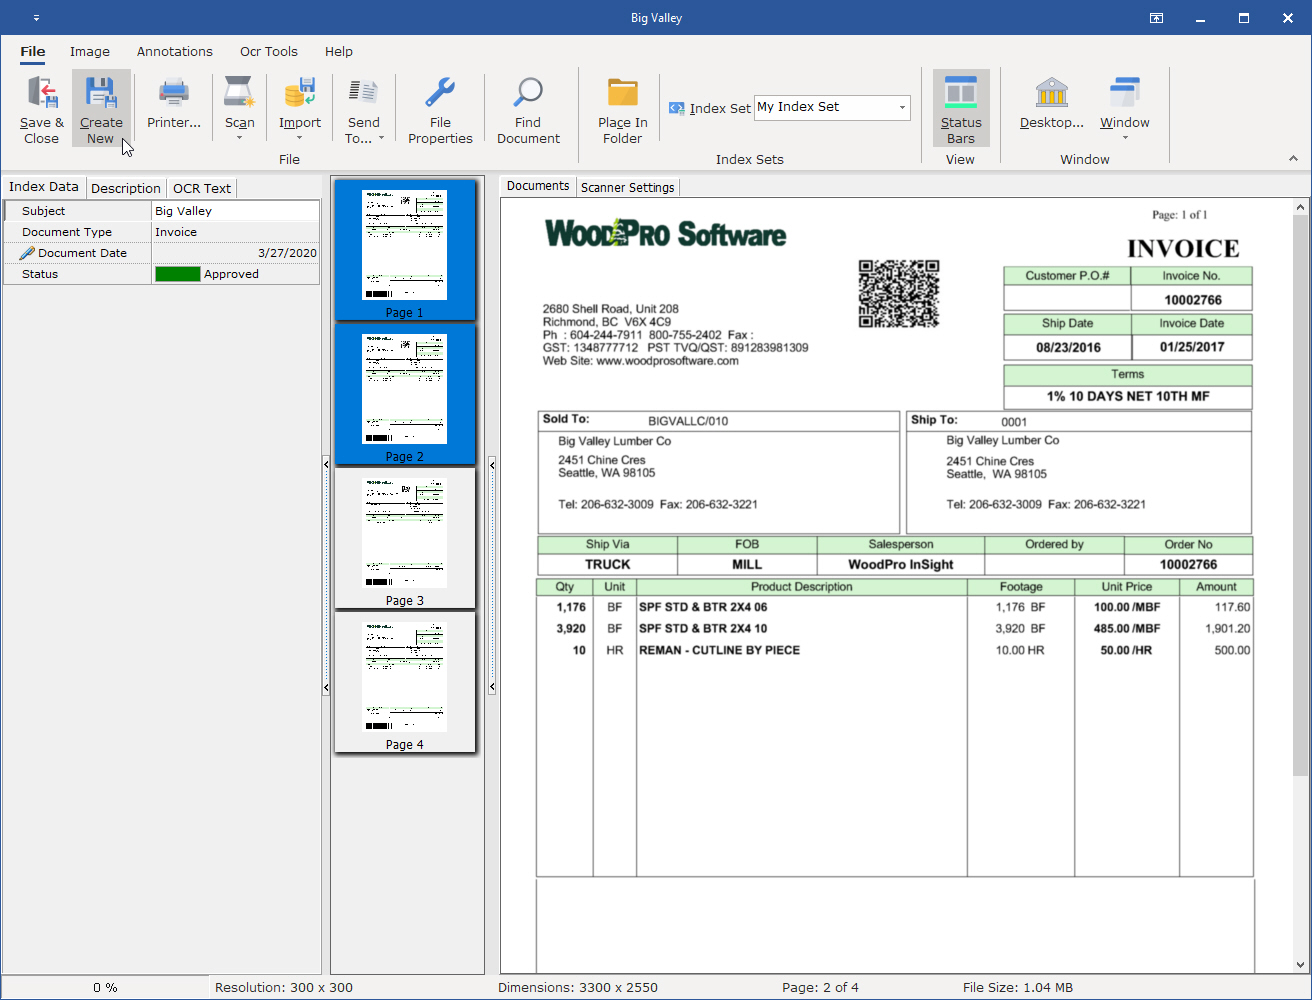Click the Save & Close icon
This screenshot has height=1000, width=1312.
pyautogui.click(x=42, y=92)
